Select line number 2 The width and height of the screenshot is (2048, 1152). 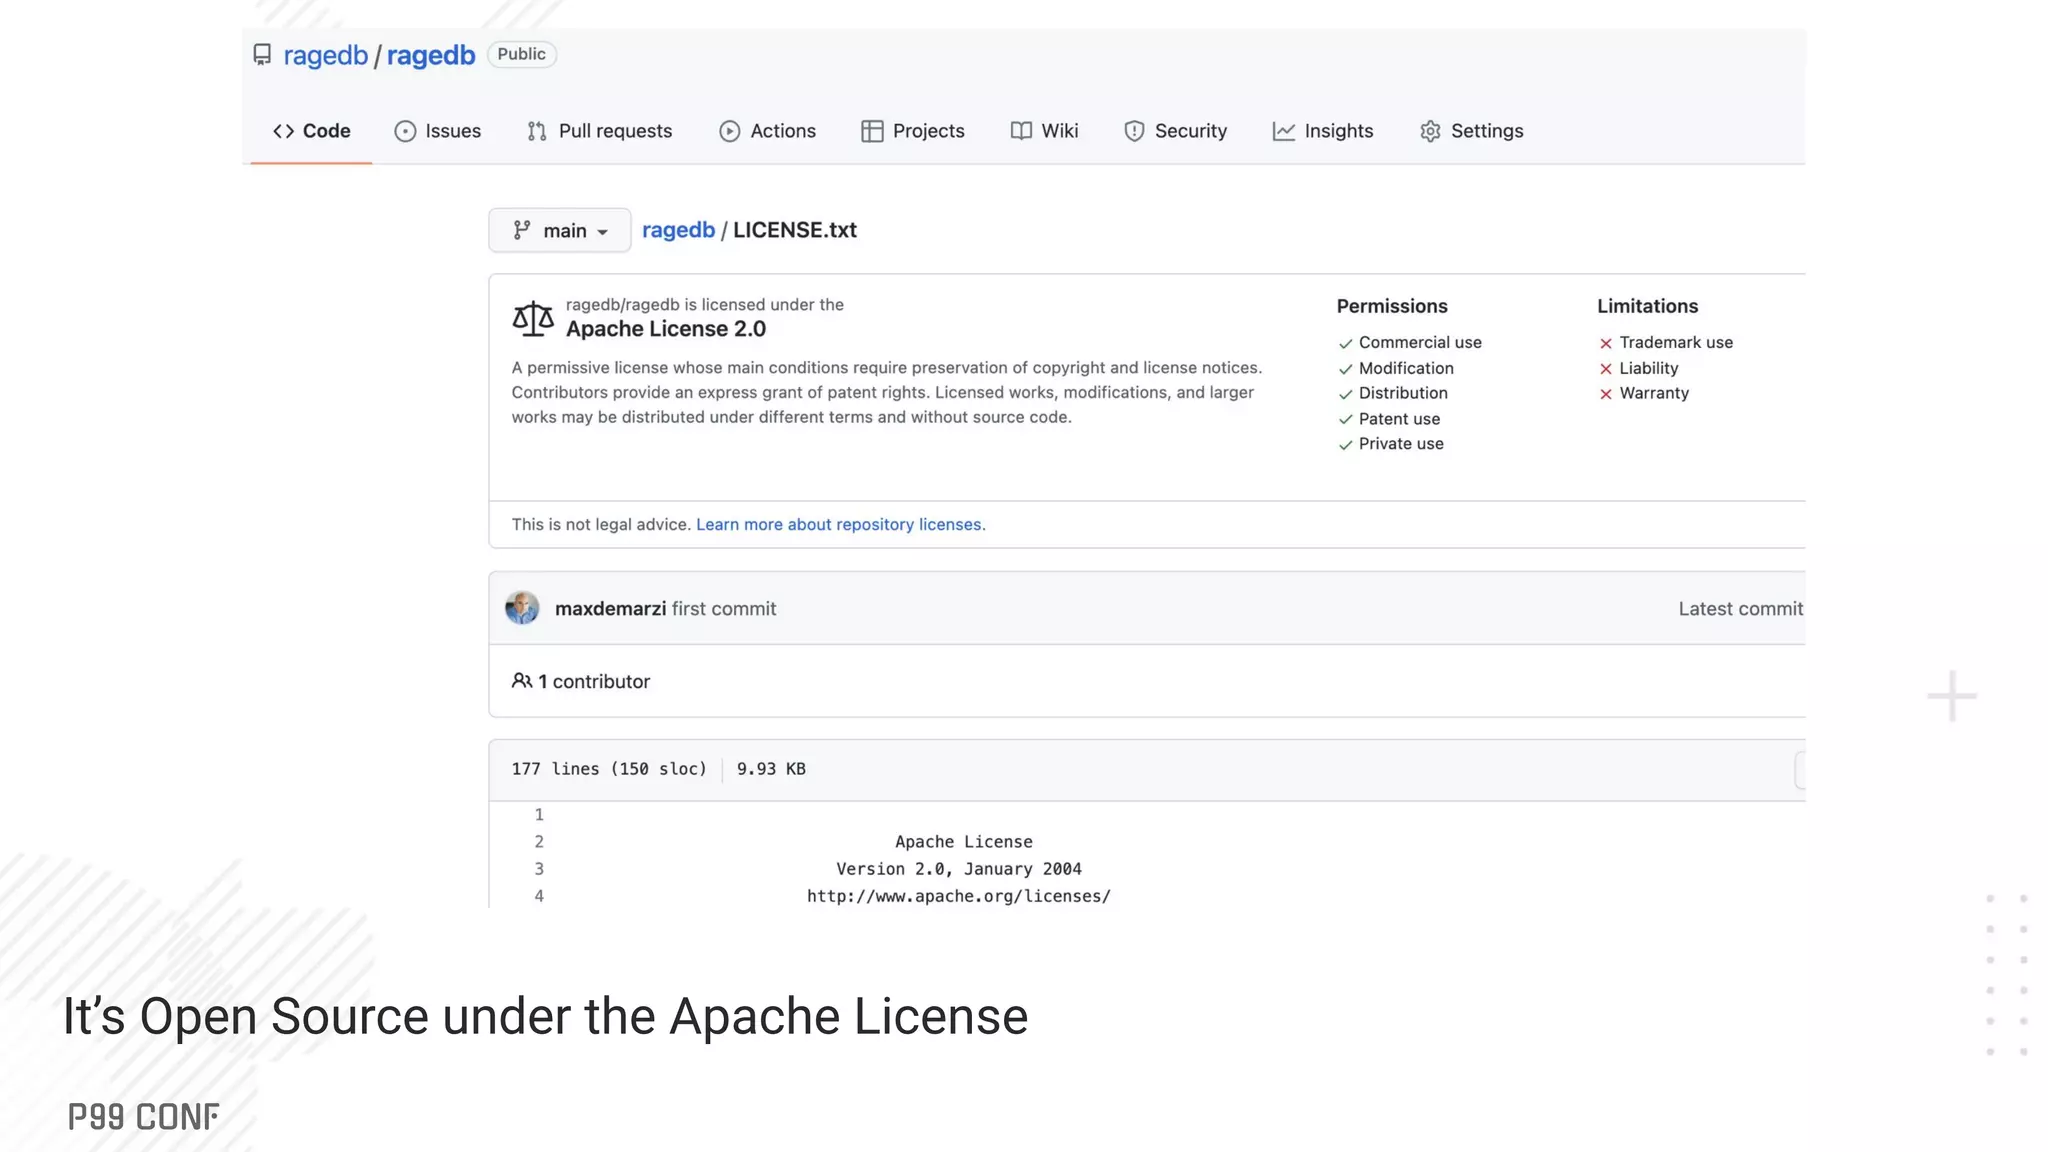(x=539, y=842)
